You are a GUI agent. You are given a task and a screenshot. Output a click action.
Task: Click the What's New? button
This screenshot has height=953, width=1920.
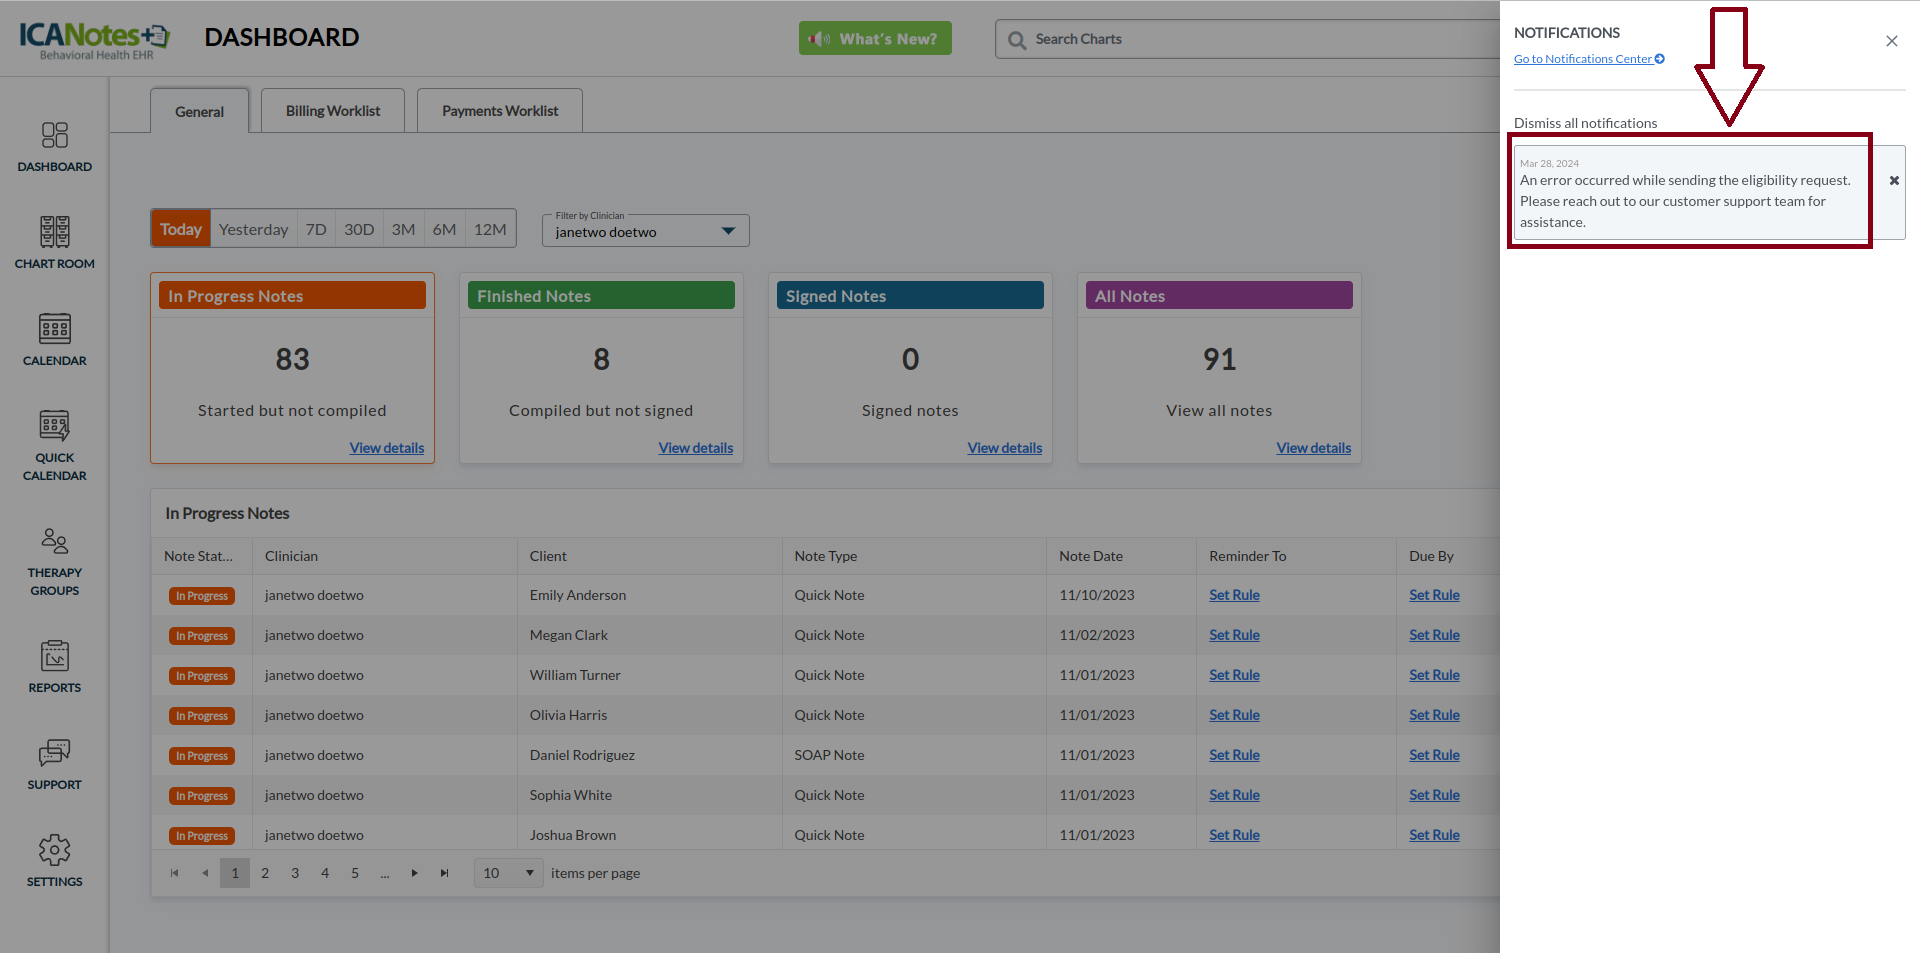pos(875,39)
